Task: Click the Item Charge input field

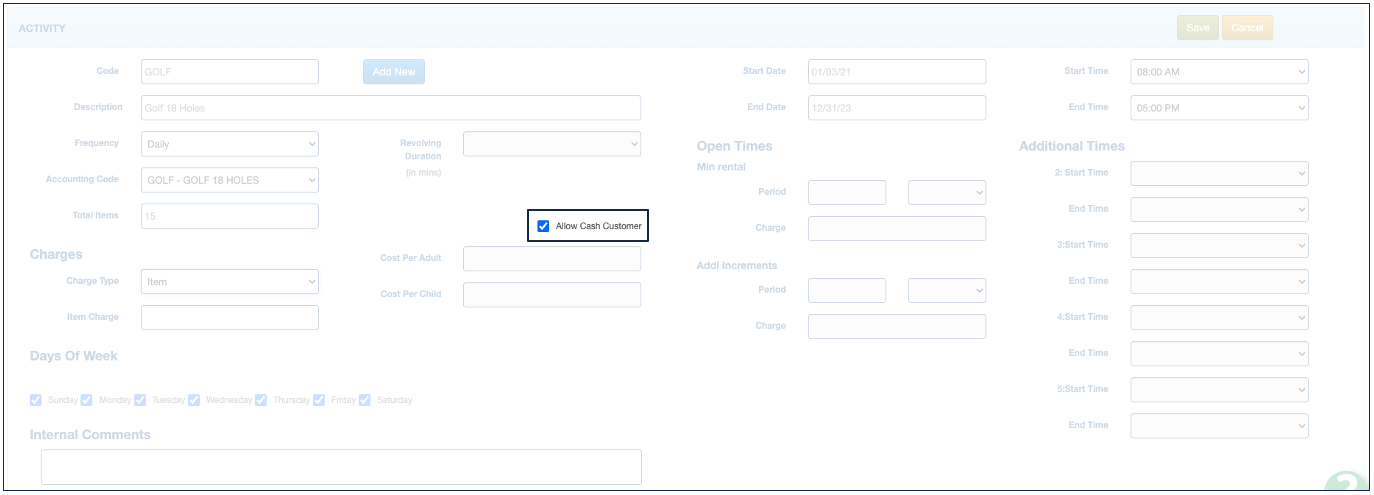Action: 230,318
